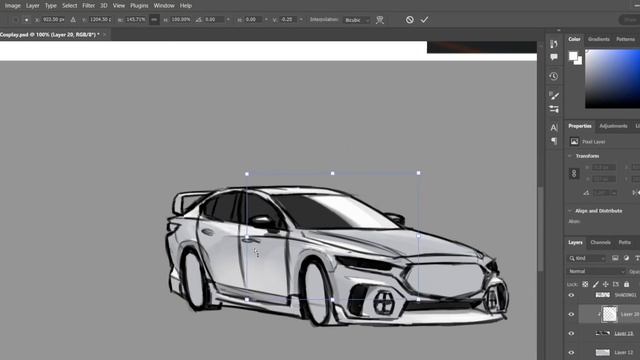The image size is (640, 360).
Task: Open the Interpolation Bicubic dropdown
Action: click(357, 20)
